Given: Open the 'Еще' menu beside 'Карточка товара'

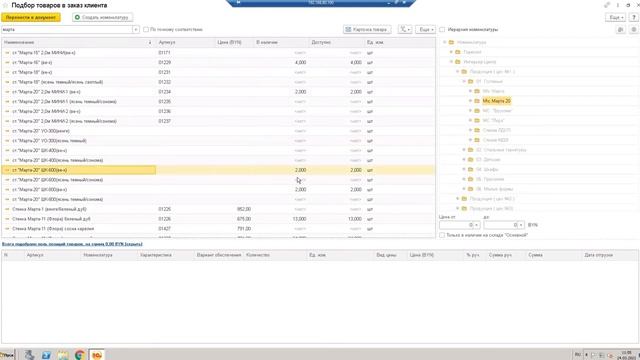Looking at the screenshot, I should (x=425, y=29).
